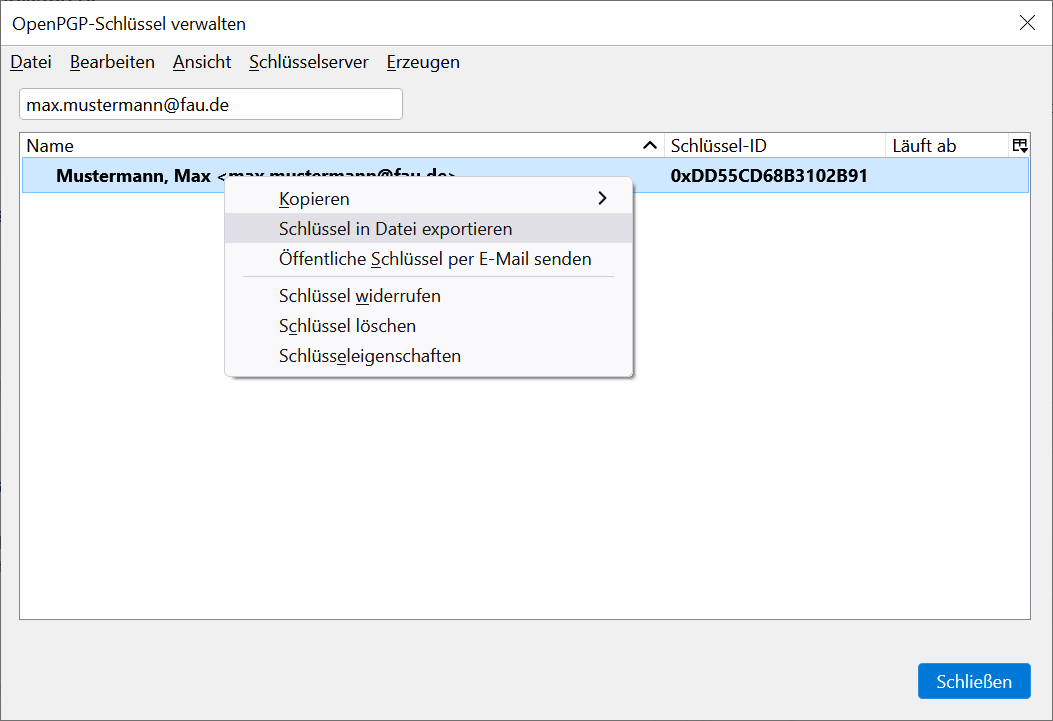Open the Ansicht menu

click(x=202, y=62)
